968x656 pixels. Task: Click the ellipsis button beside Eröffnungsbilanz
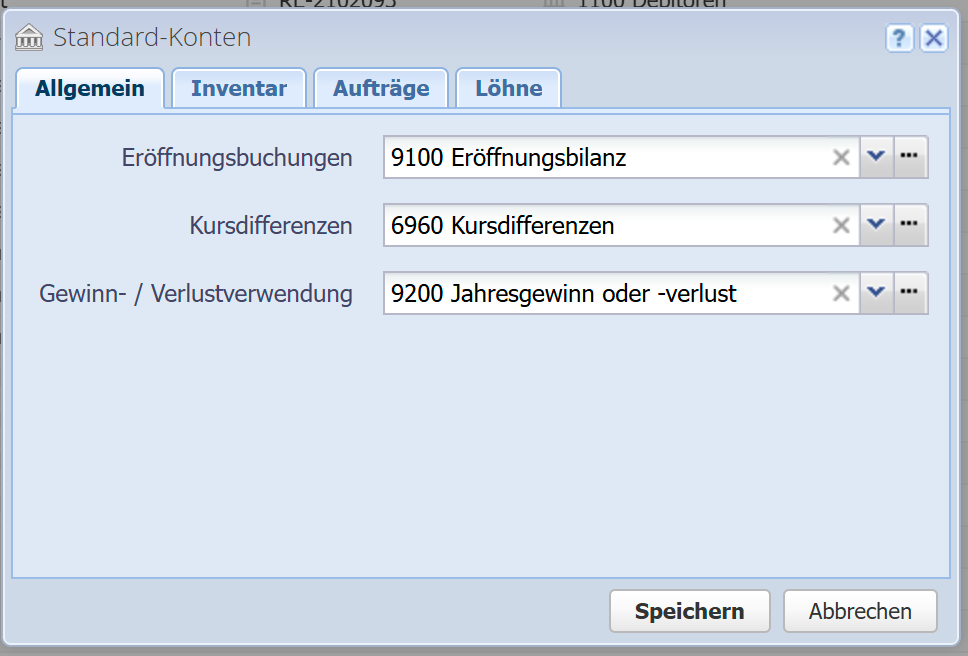pyautogui.click(x=910, y=157)
